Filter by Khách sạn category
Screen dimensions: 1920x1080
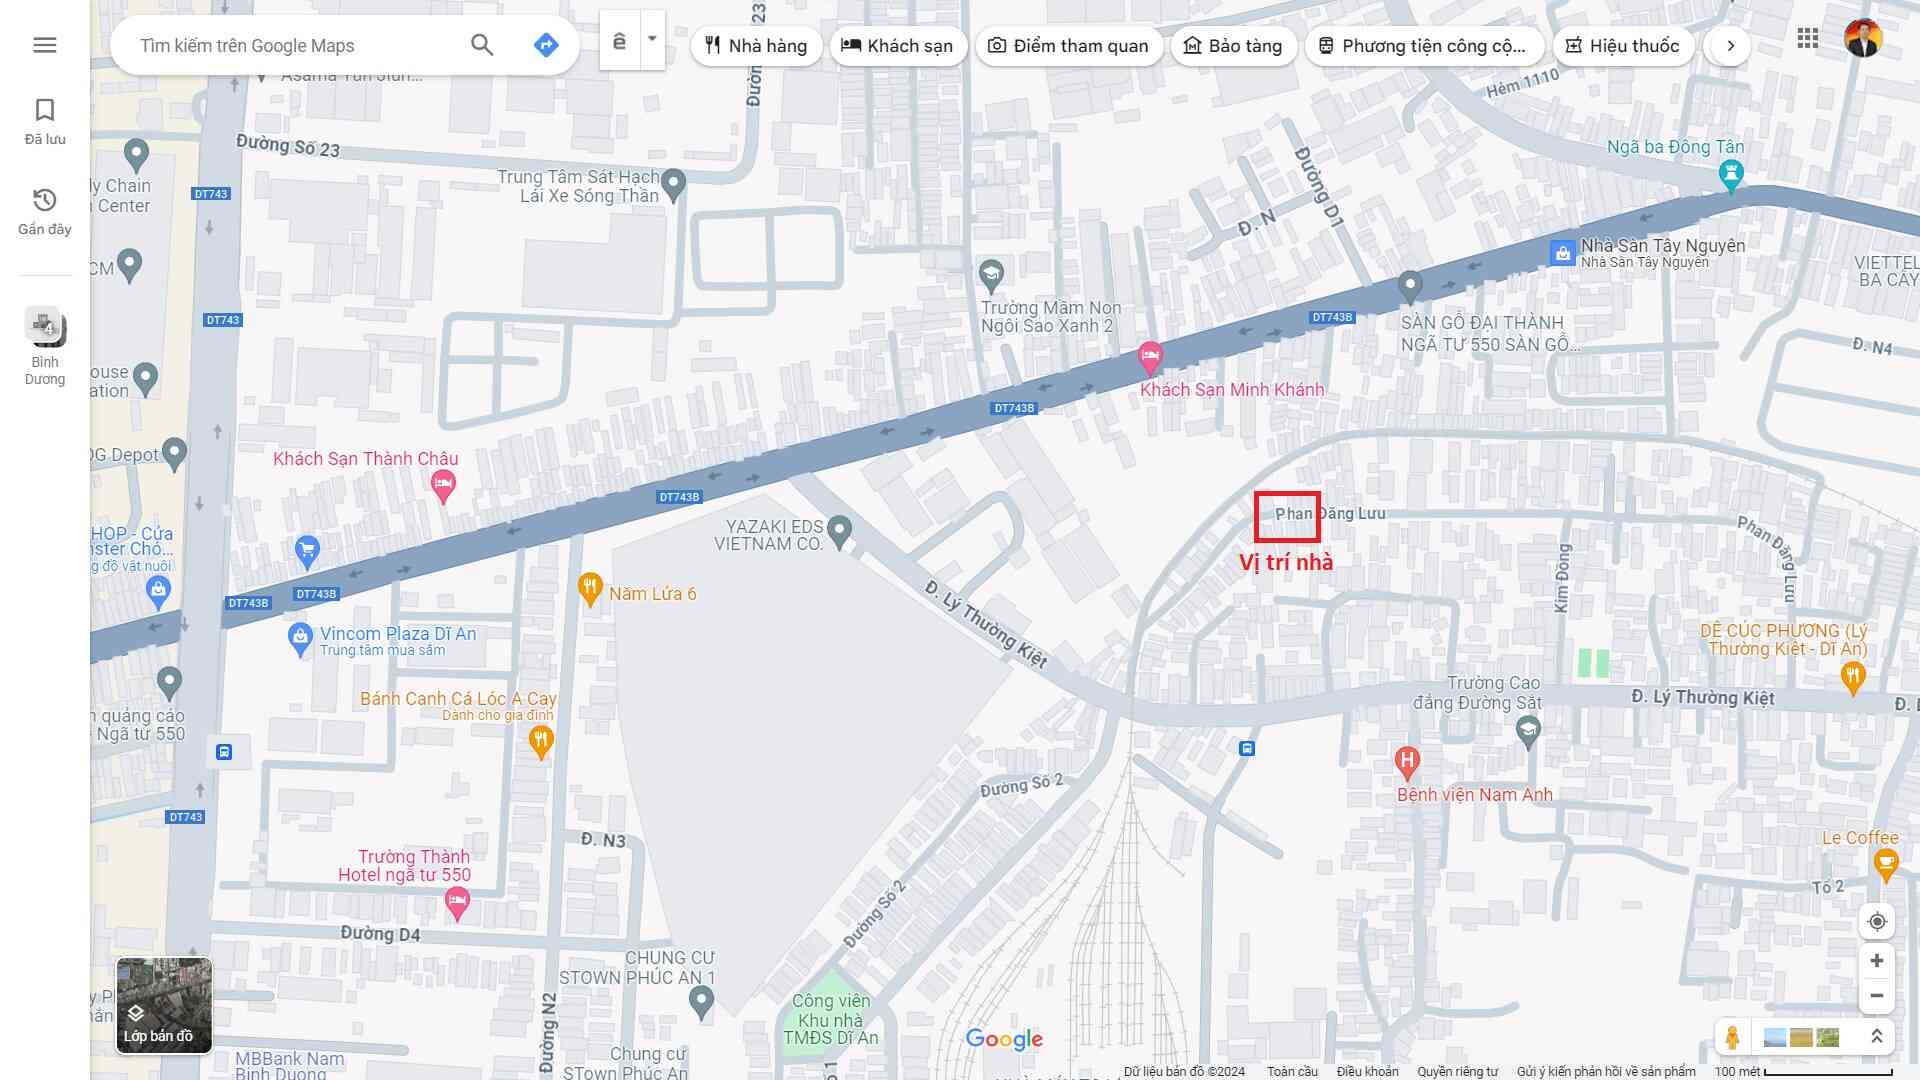tap(897, 46)
